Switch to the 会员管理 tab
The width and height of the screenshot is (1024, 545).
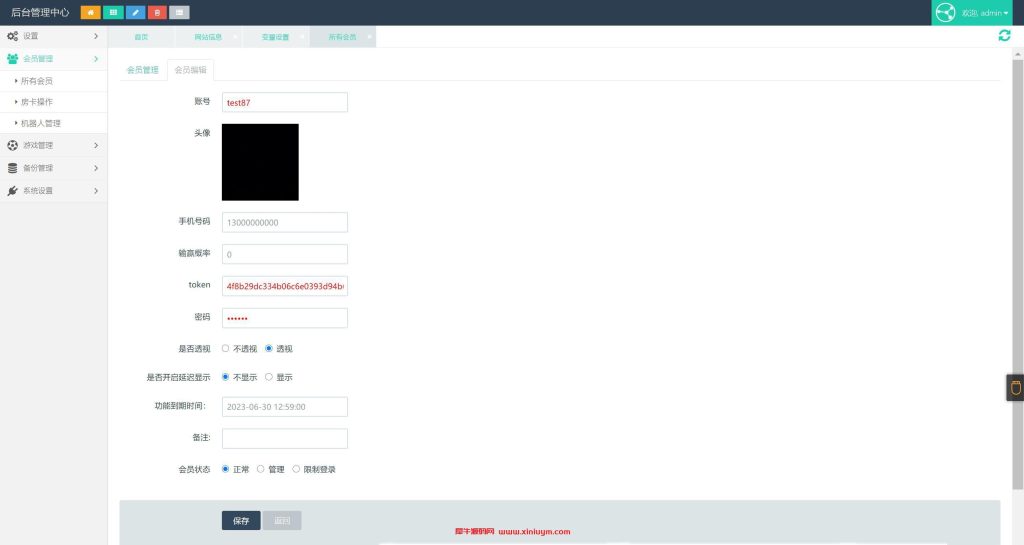[x=143, y=70]
